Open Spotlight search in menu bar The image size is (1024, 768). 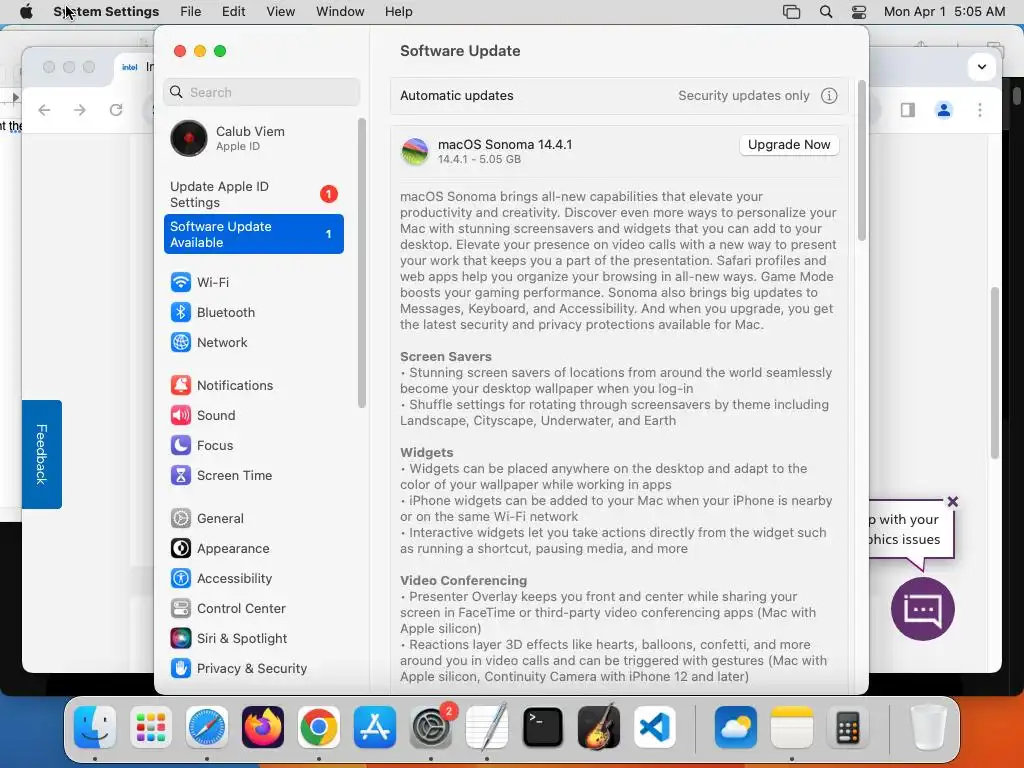click(826, 12)
